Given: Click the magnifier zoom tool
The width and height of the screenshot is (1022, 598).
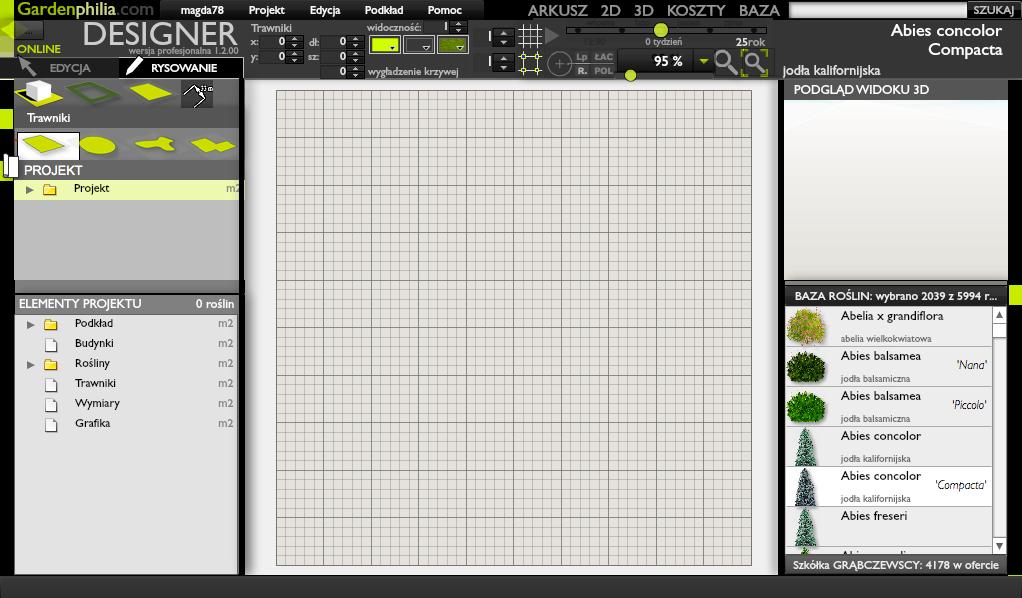Looking at the screenshot, I should [x=726, y=63].
